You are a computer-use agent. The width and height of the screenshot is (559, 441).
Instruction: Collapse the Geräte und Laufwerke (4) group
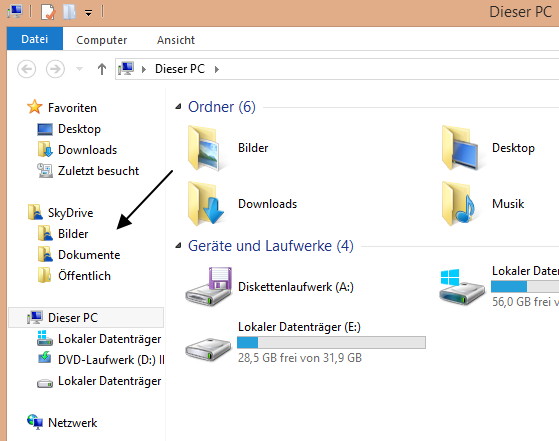pyautogui.click(x=178, y=245)
